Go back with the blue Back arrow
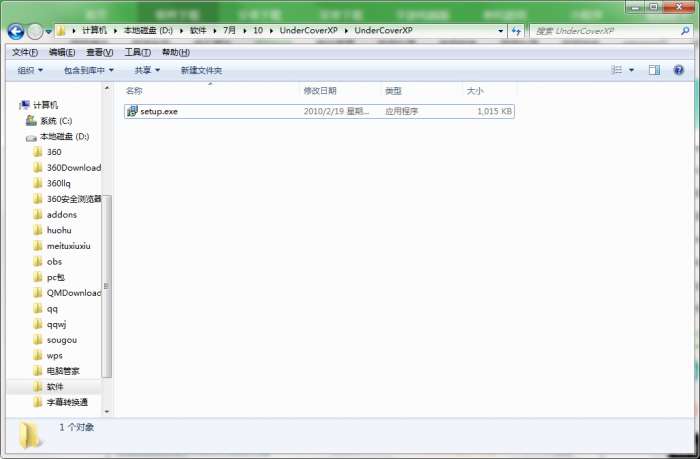This screenshot has width=700, height=459. click(x=16, y=31)
